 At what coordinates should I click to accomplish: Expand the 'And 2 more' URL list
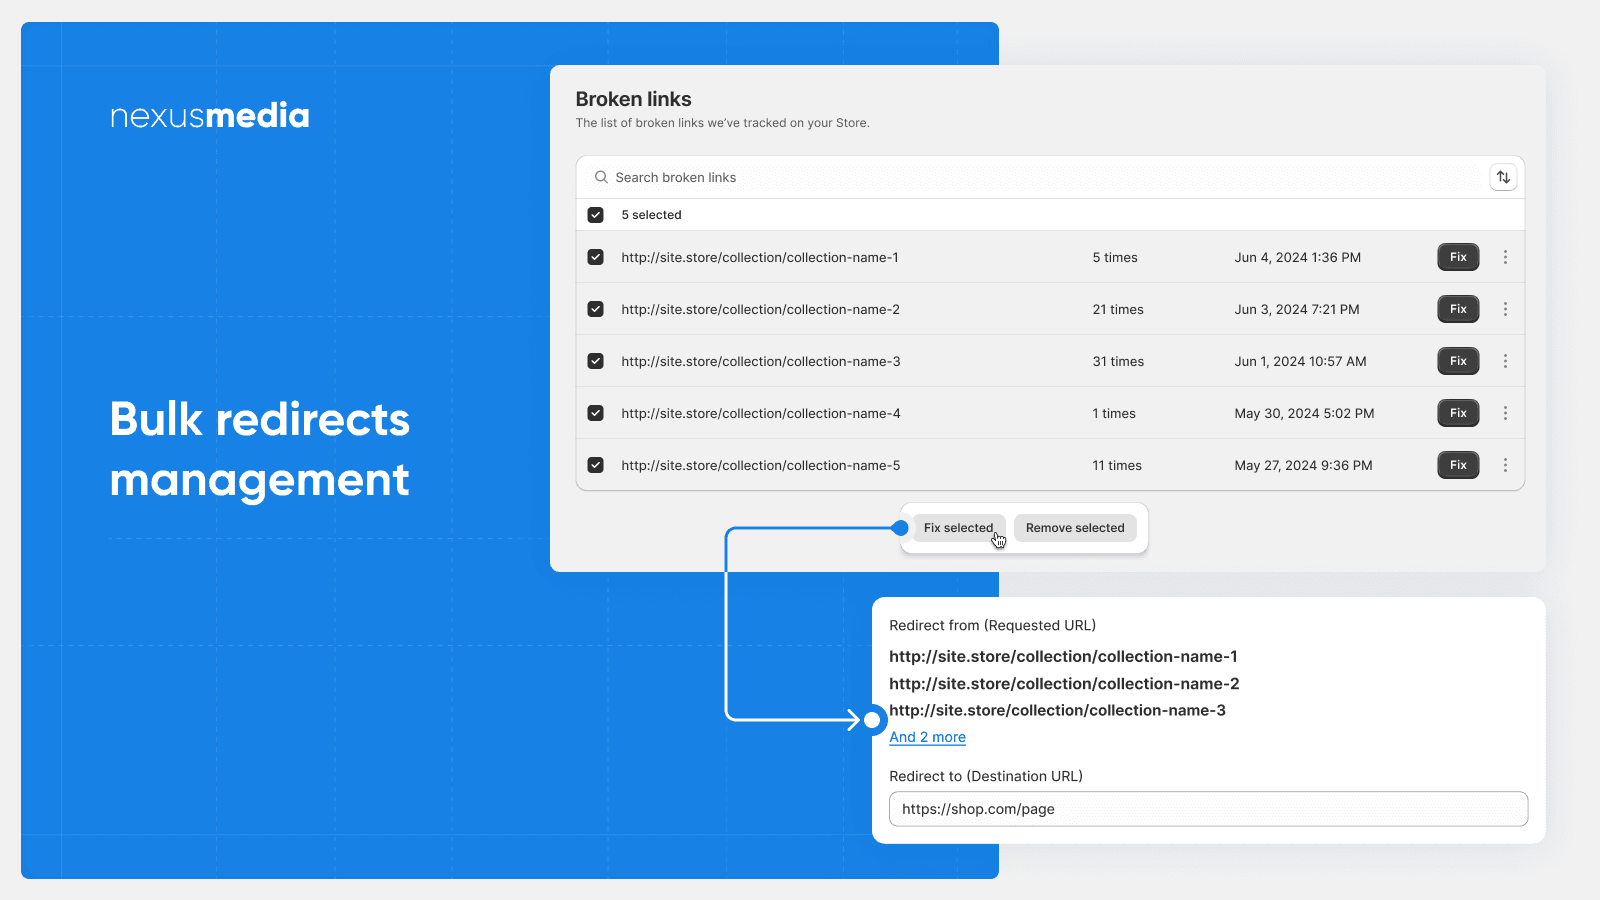pyautogui.click(x=927, y=737)
